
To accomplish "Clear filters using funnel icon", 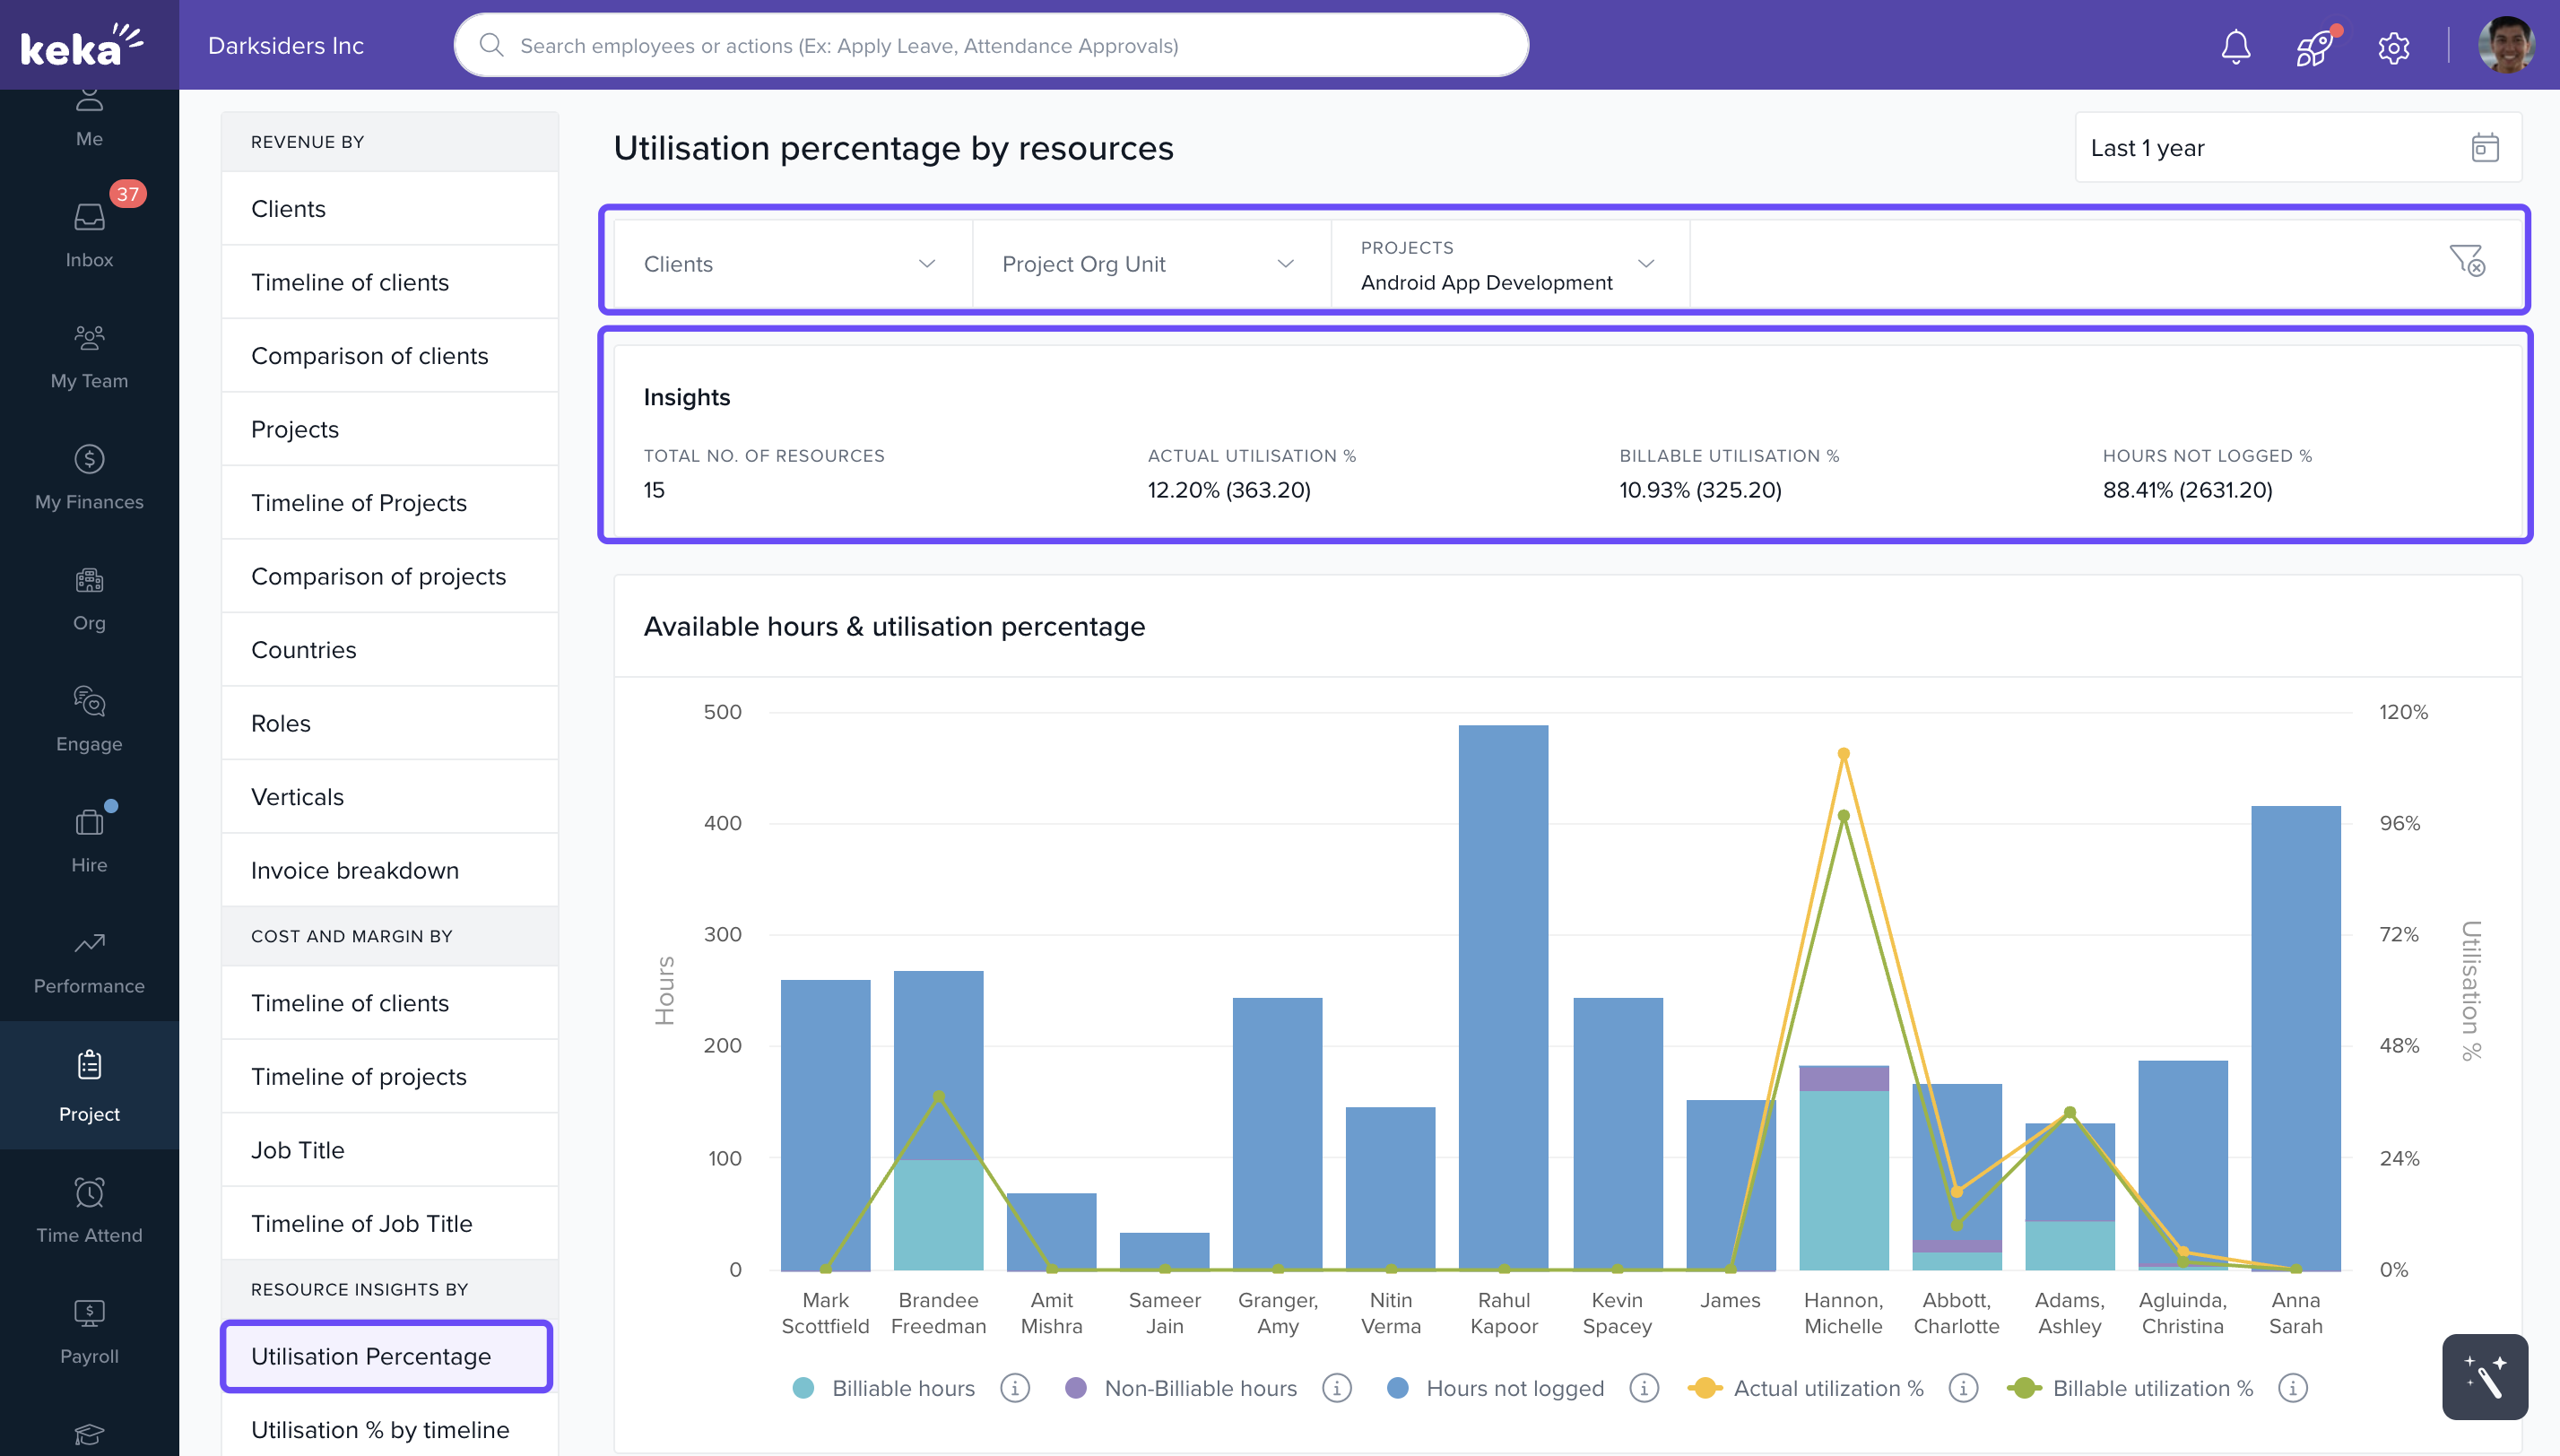I will [2466, 260].
